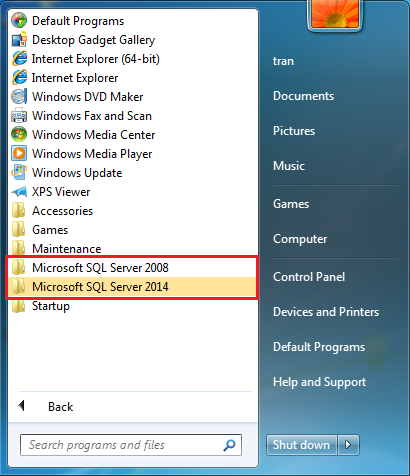Expand the Microsoft SQL Server 2008 folder
Viewport: 410px width, 476px height.
(132, 268)
